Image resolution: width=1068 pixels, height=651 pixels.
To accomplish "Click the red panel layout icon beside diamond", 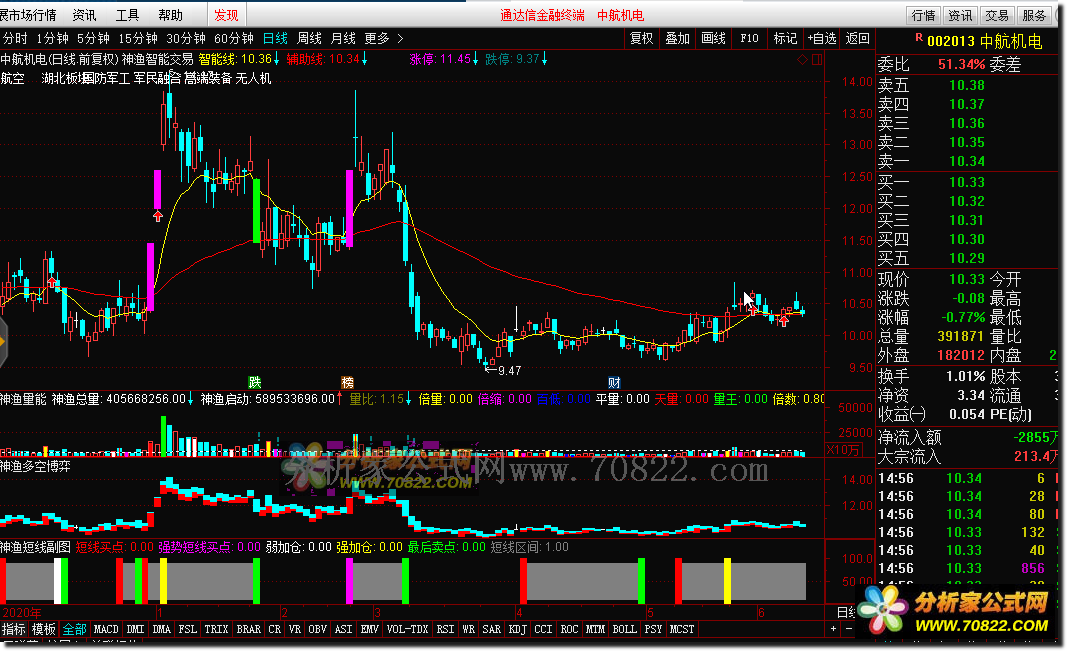I will [817, 60].
